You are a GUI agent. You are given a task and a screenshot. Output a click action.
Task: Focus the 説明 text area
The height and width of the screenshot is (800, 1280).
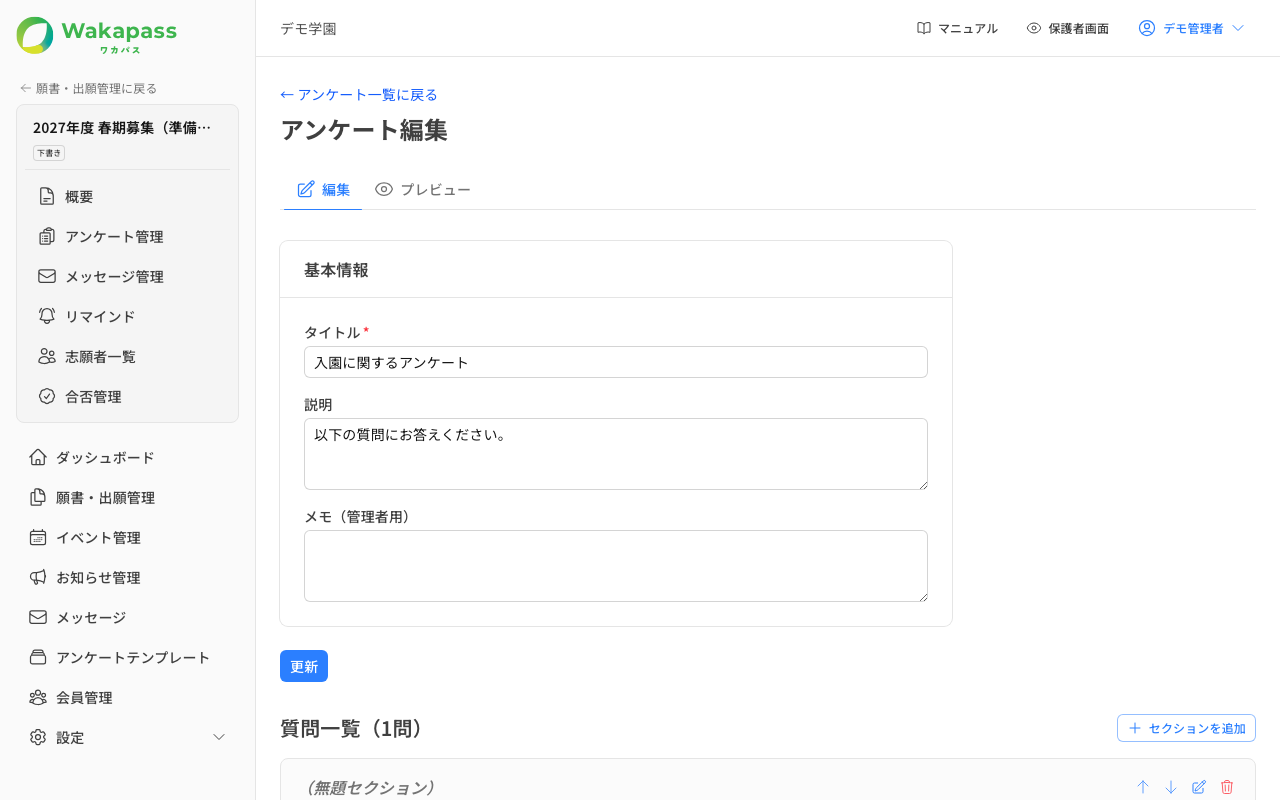(x=616, y=454)
